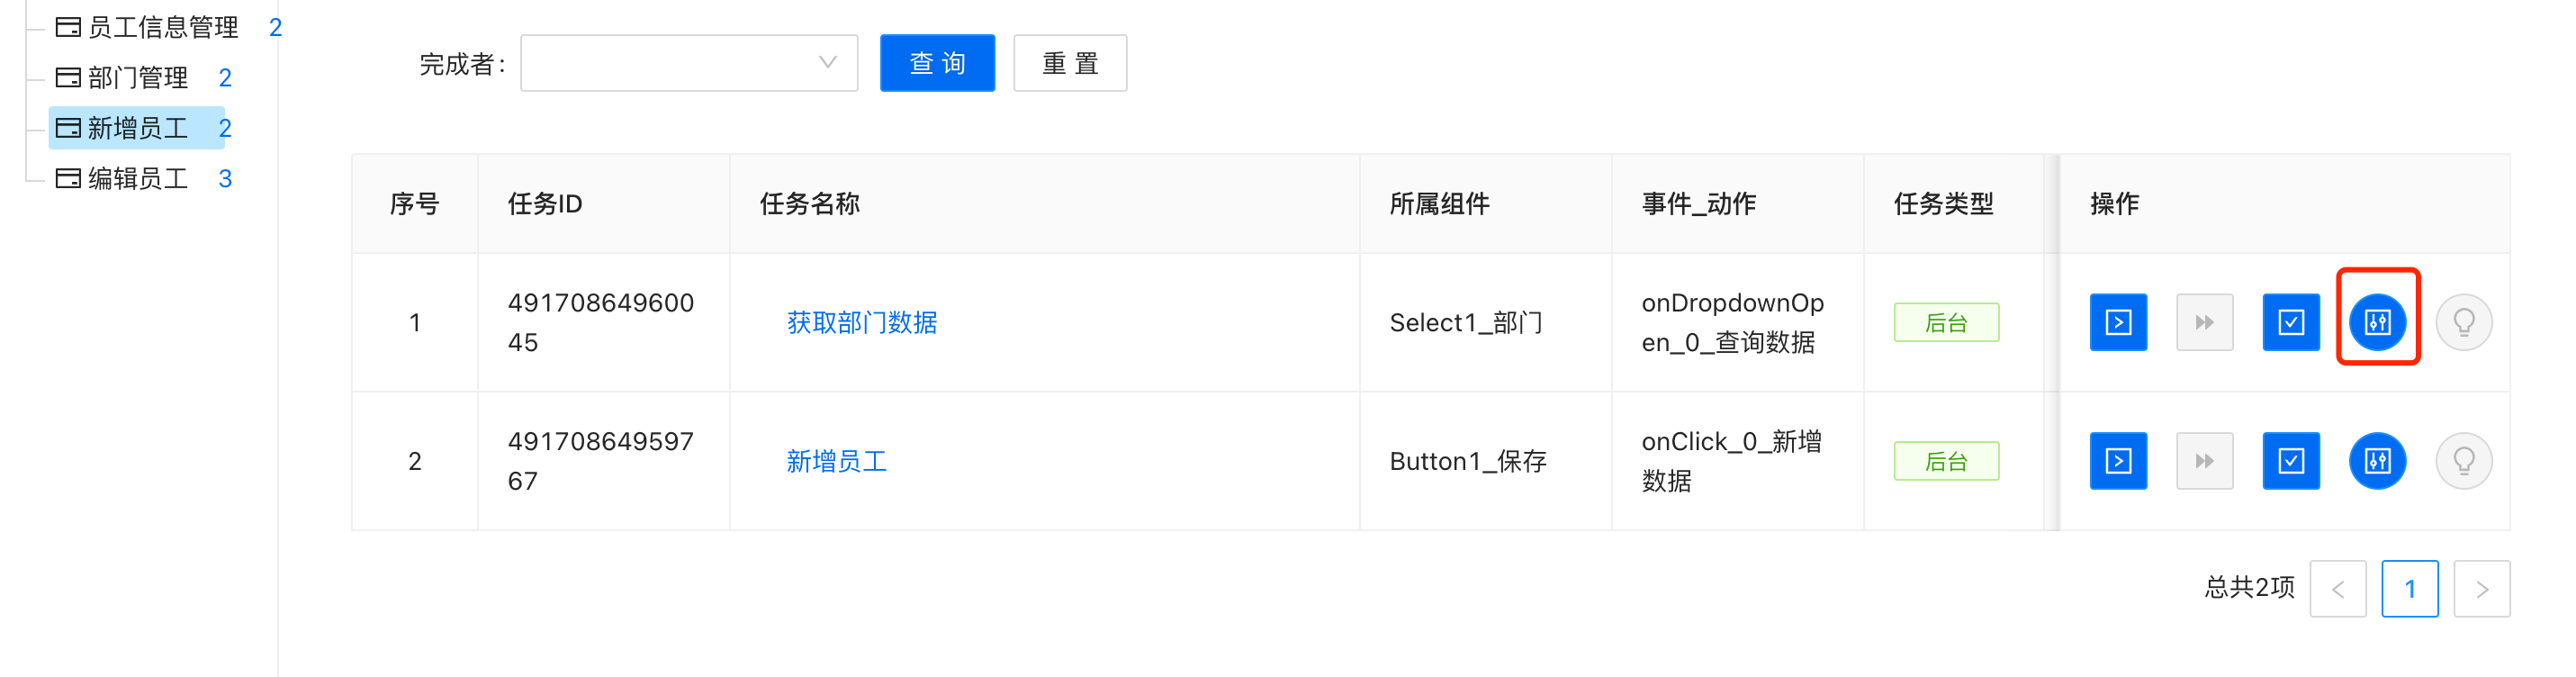The image size is (2576, 677).
Task: Click fast-forward icon in first task row
Action: coord(2204,322)
